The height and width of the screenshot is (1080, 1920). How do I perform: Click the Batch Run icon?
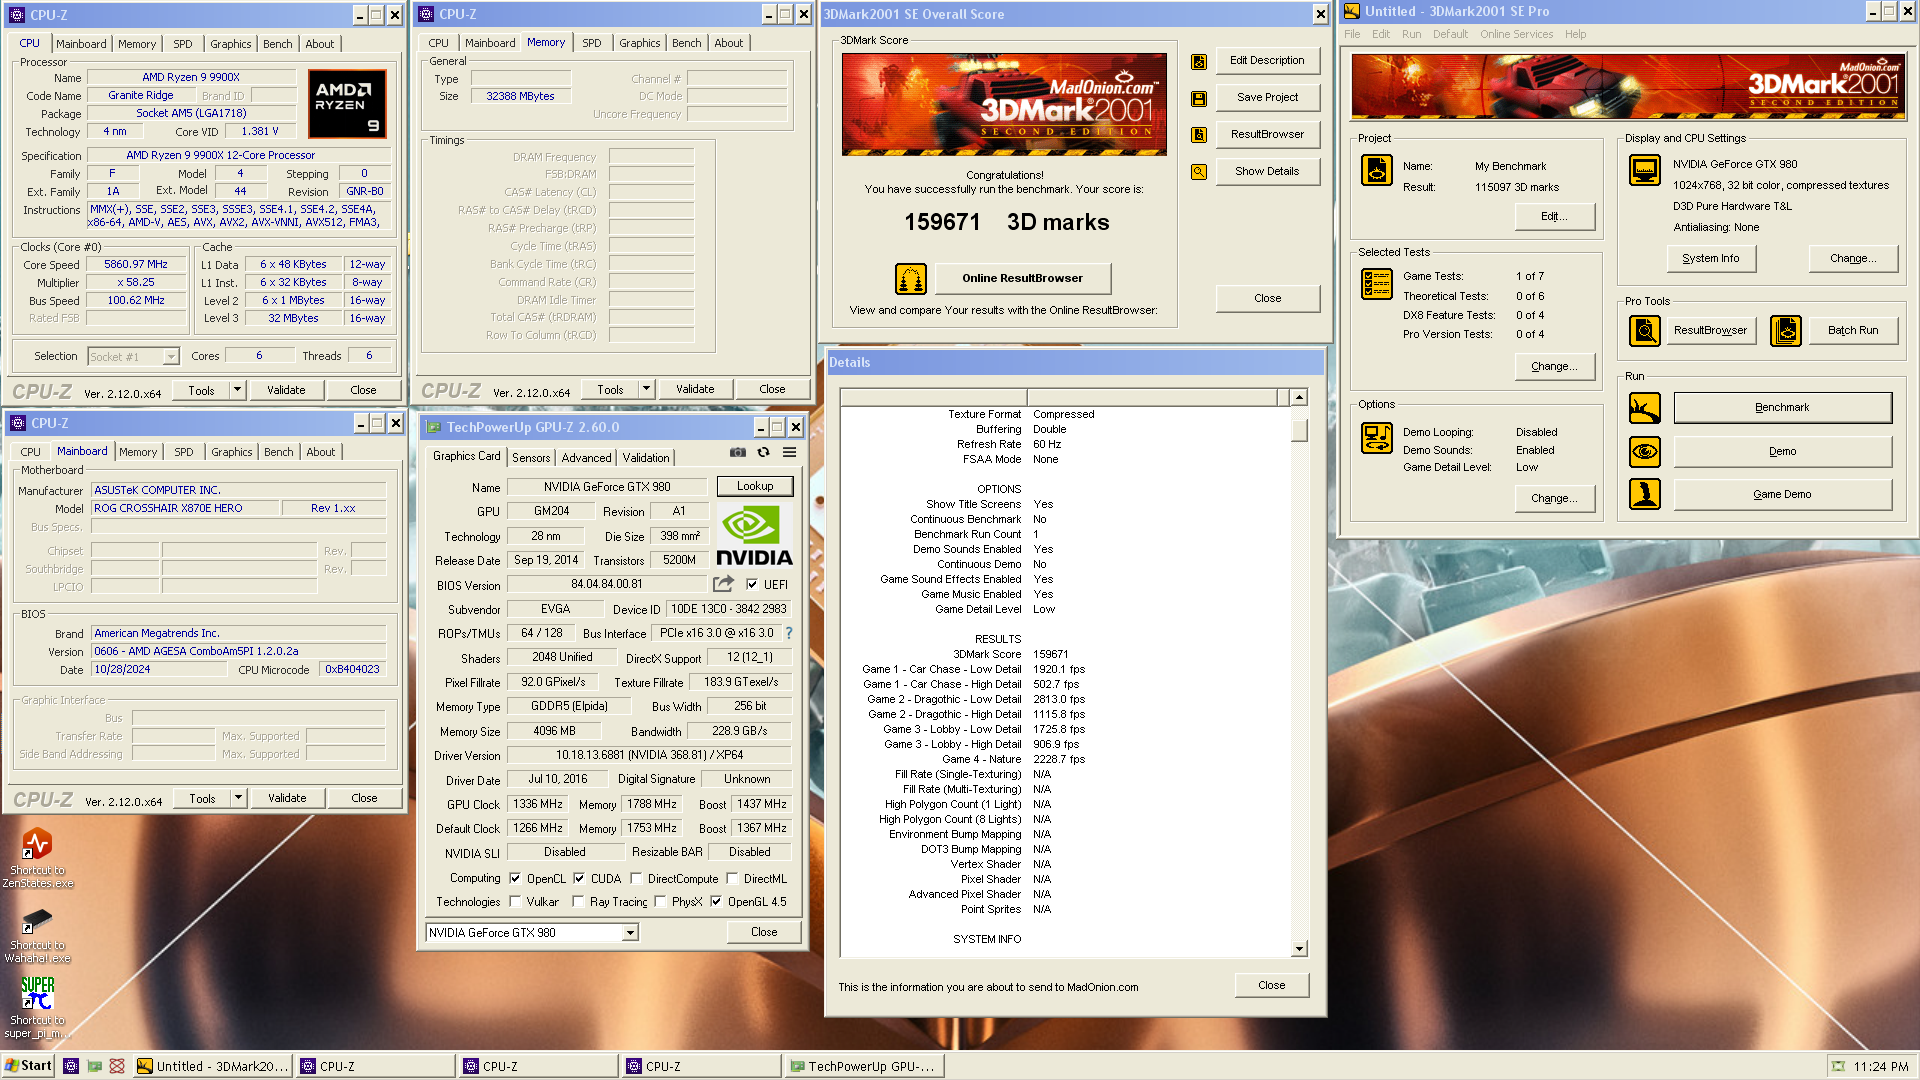coord(1786,330)
